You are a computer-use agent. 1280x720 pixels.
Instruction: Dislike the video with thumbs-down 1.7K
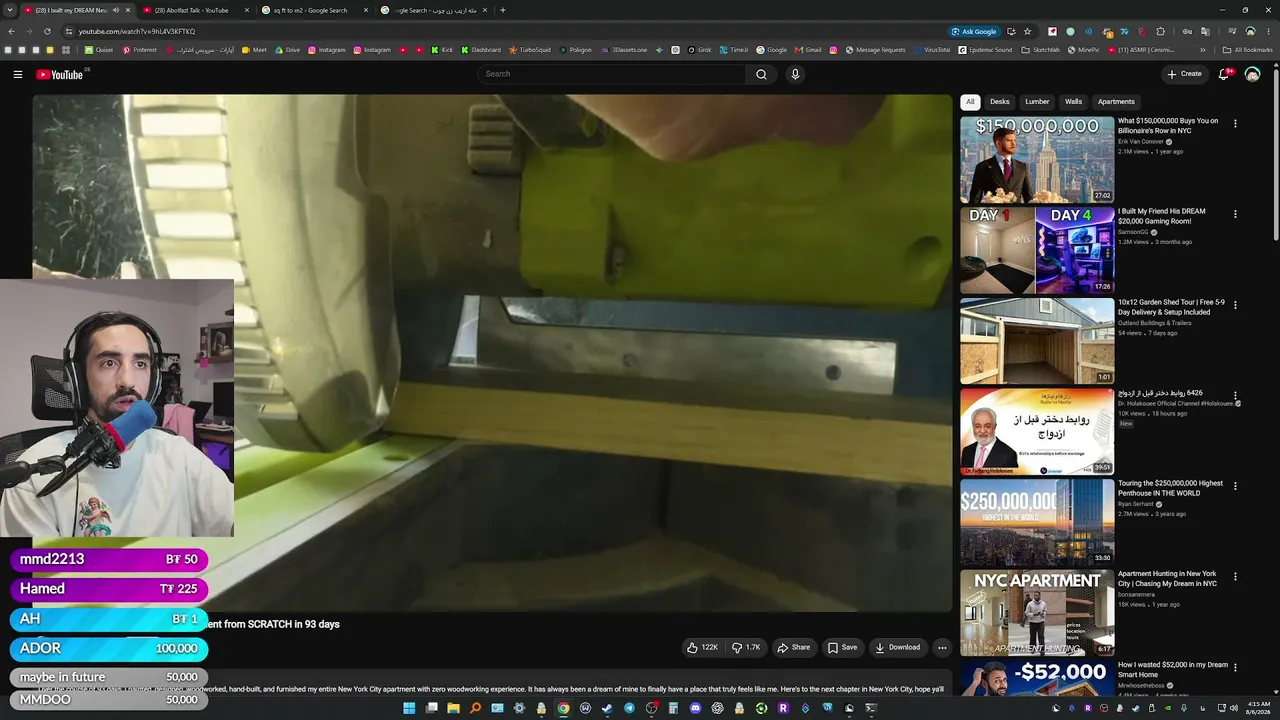click(x=746, y=648)
